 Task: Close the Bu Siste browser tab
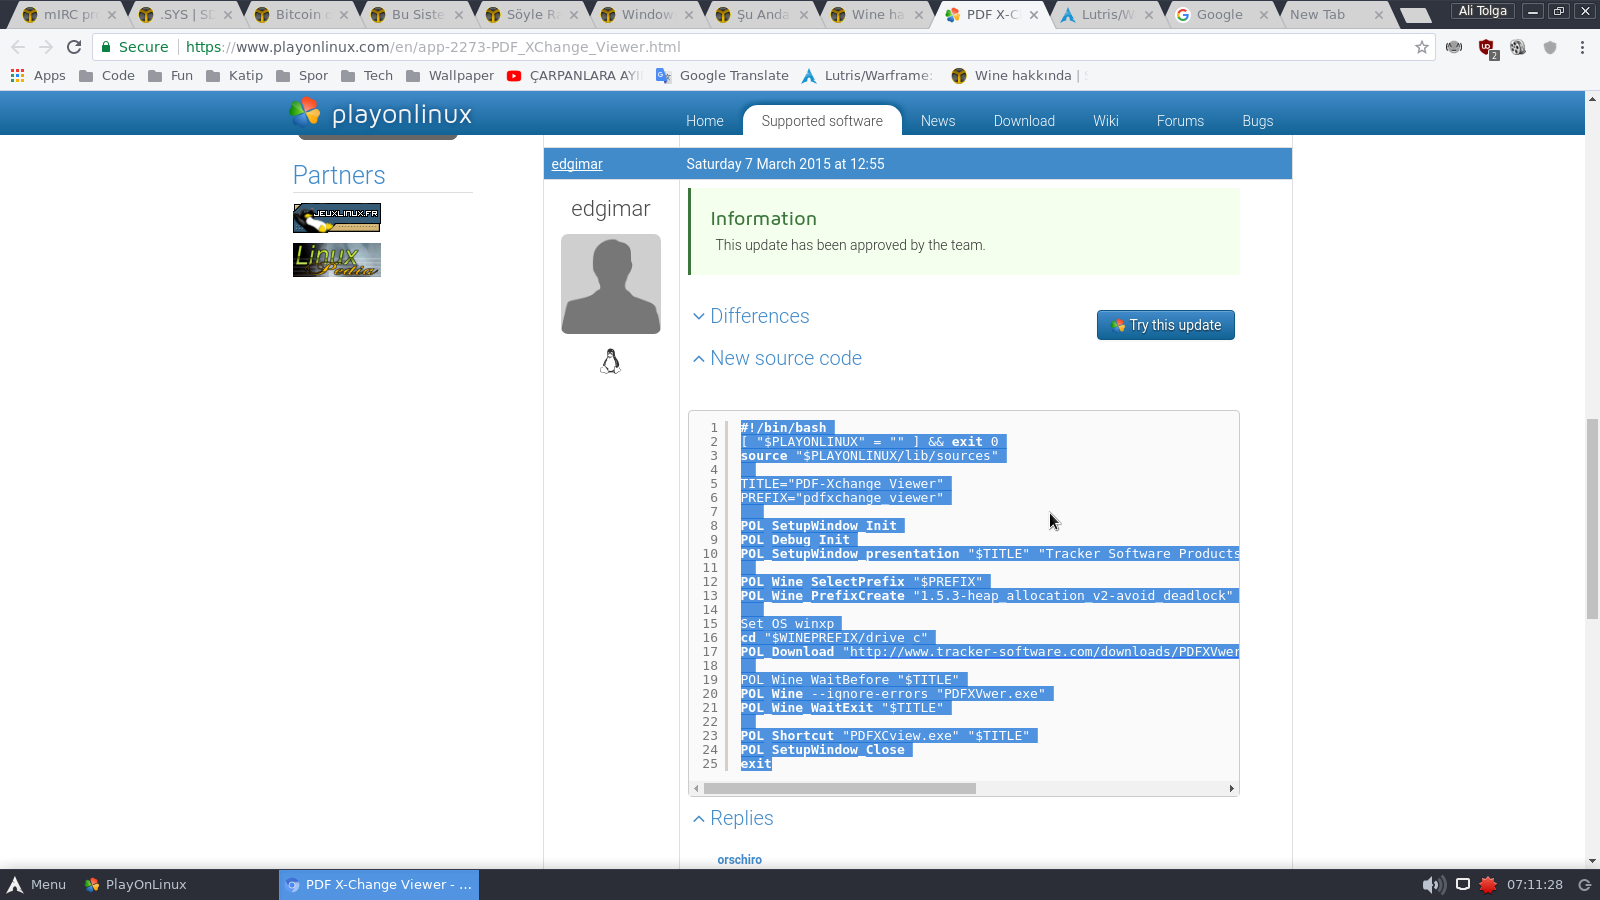pos(459,15)
